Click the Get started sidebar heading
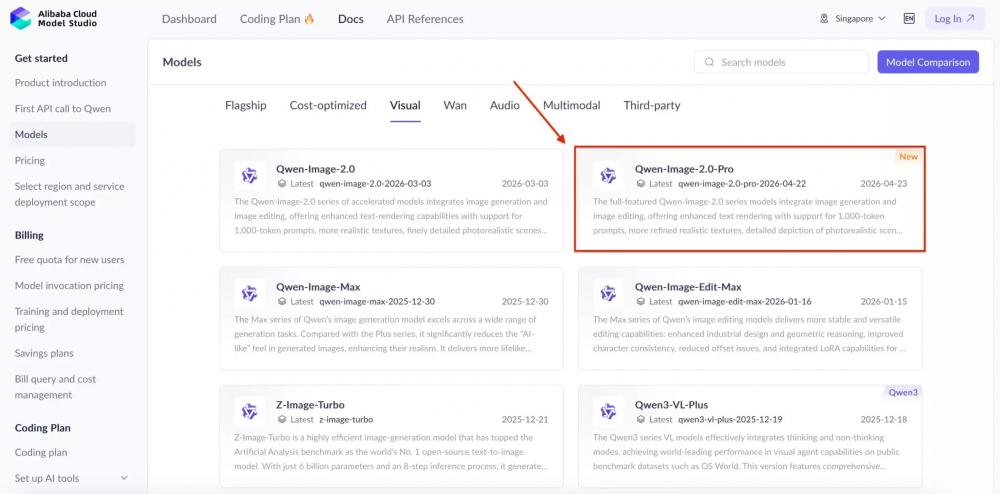The height and width of the screenshot is (494, 1000). 41,58
